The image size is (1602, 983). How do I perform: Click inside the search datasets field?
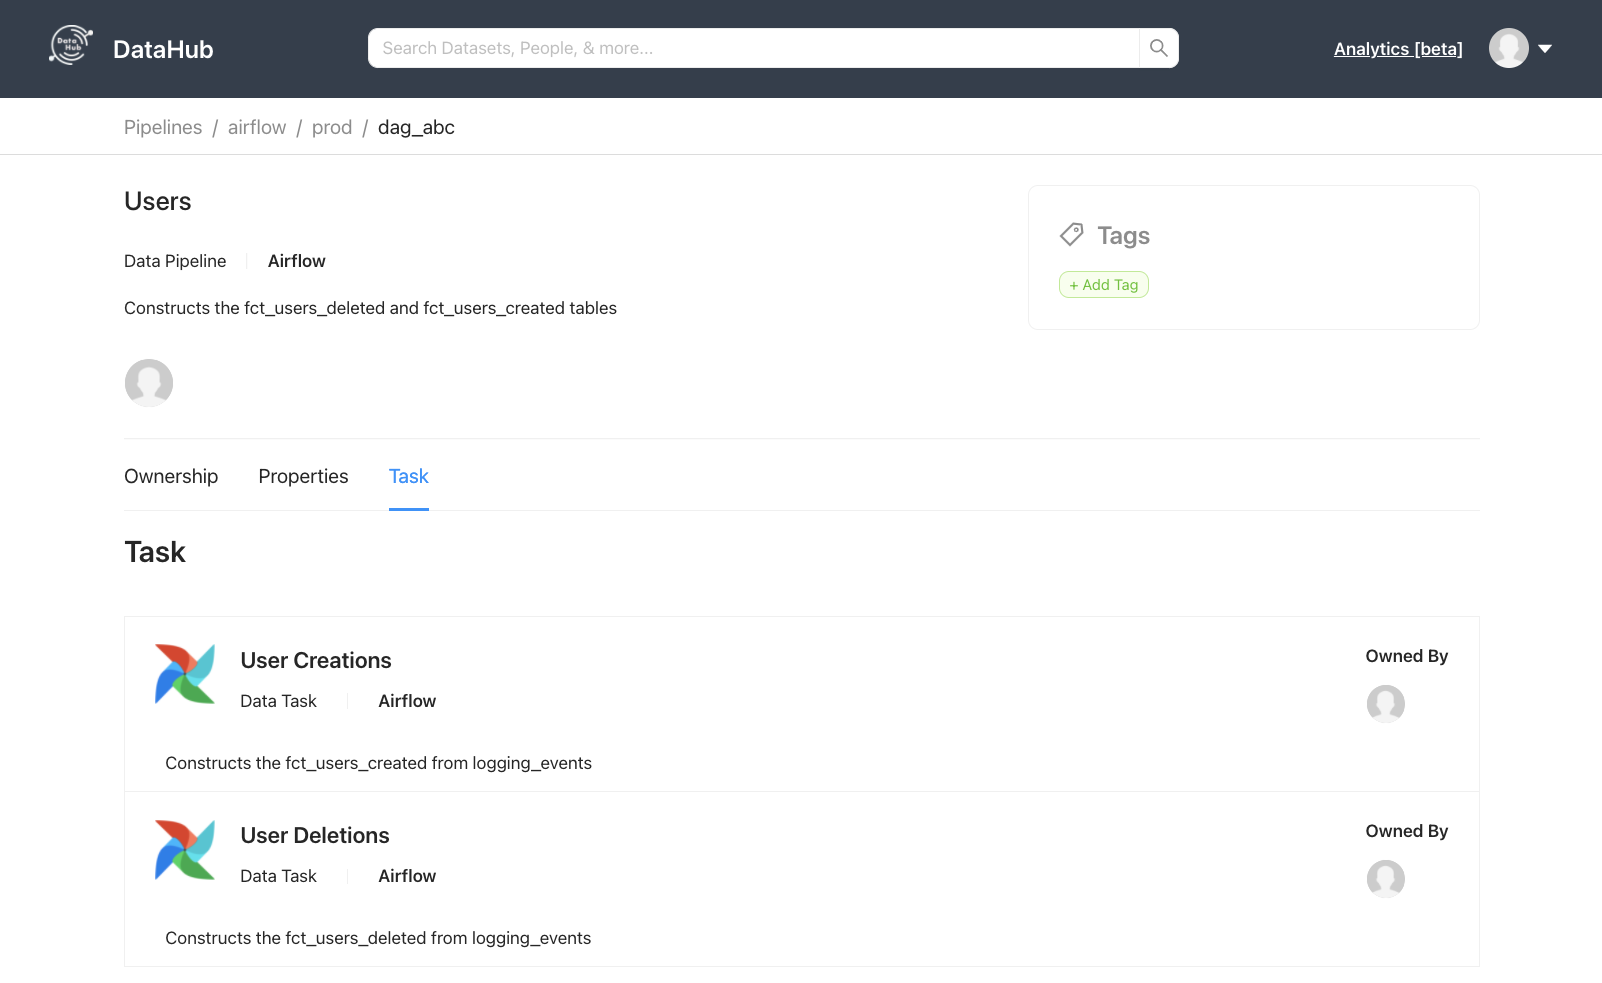[700, 47]
